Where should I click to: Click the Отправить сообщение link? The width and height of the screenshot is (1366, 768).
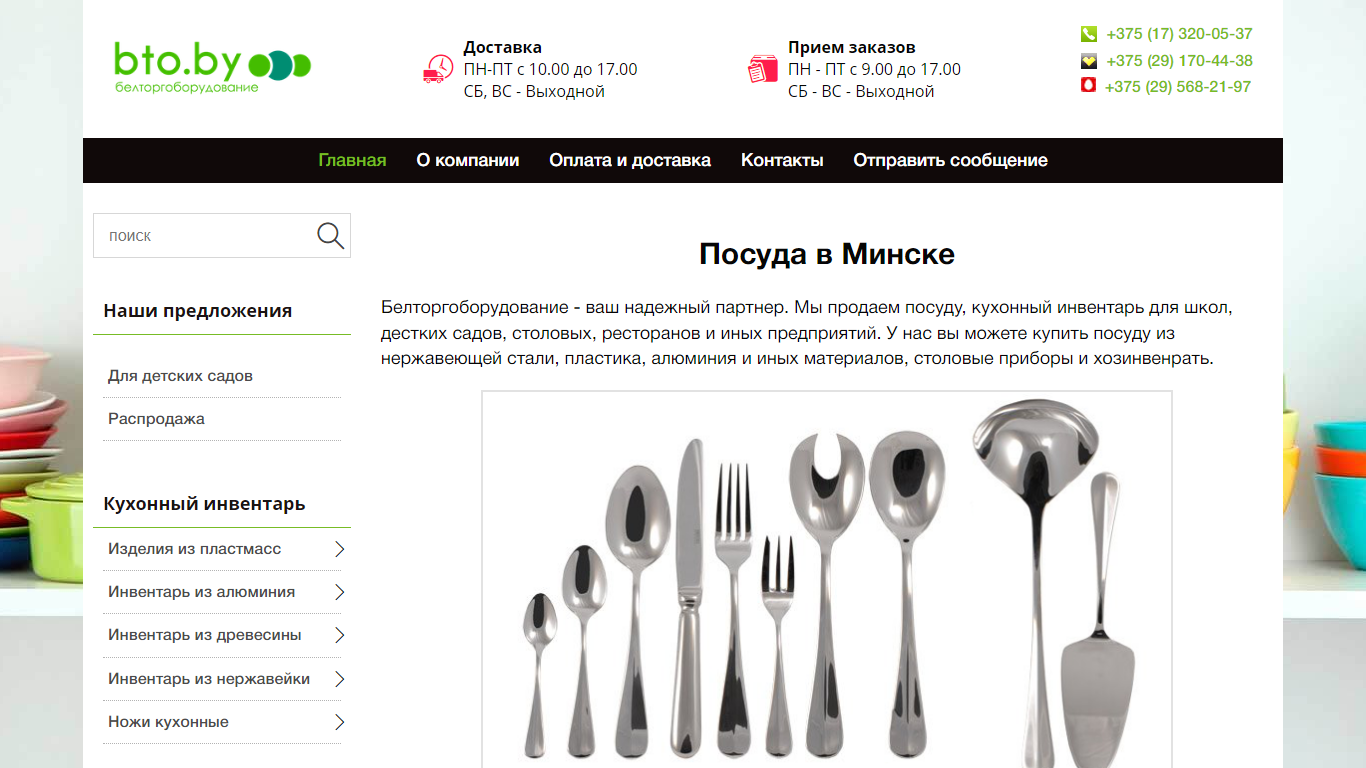[950, 160]
